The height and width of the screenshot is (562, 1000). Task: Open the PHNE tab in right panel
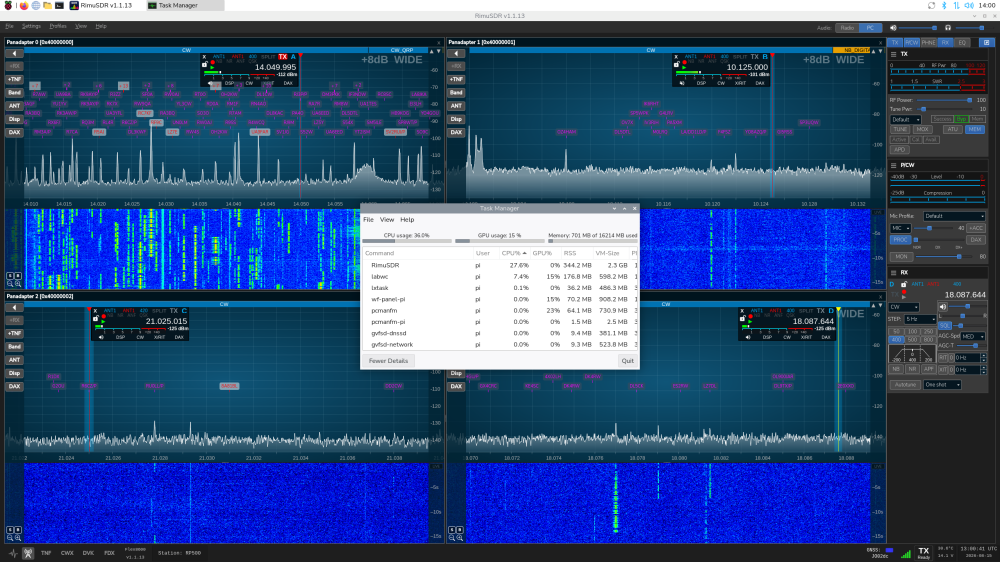tap(928, 43)
